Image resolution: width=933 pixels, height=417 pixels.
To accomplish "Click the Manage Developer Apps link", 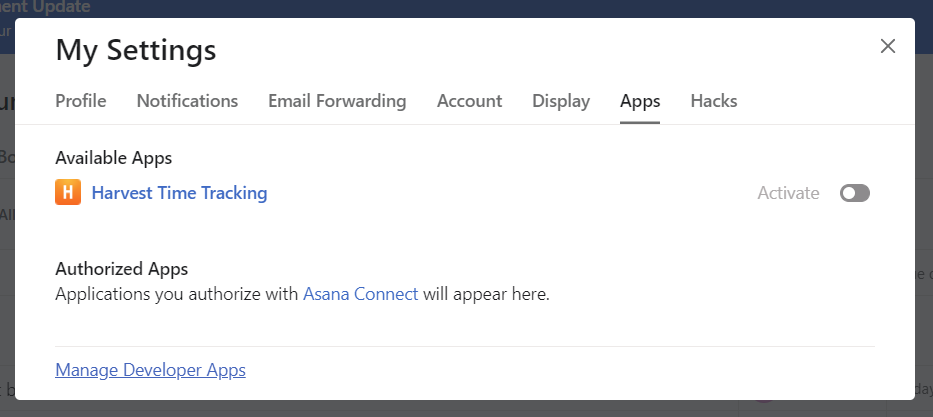I will point(150,370).
